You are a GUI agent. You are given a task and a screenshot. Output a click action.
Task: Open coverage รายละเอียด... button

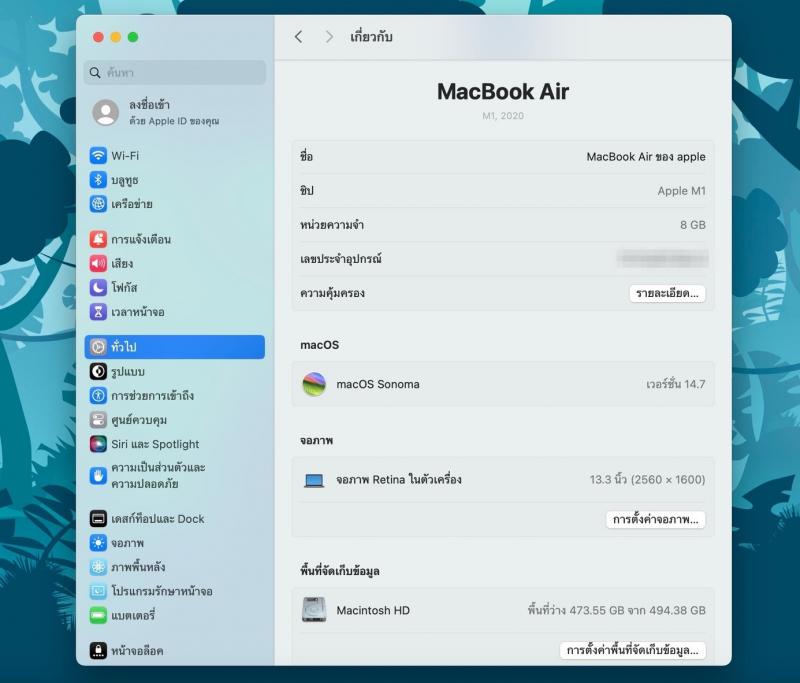click(x=667, y=293)
